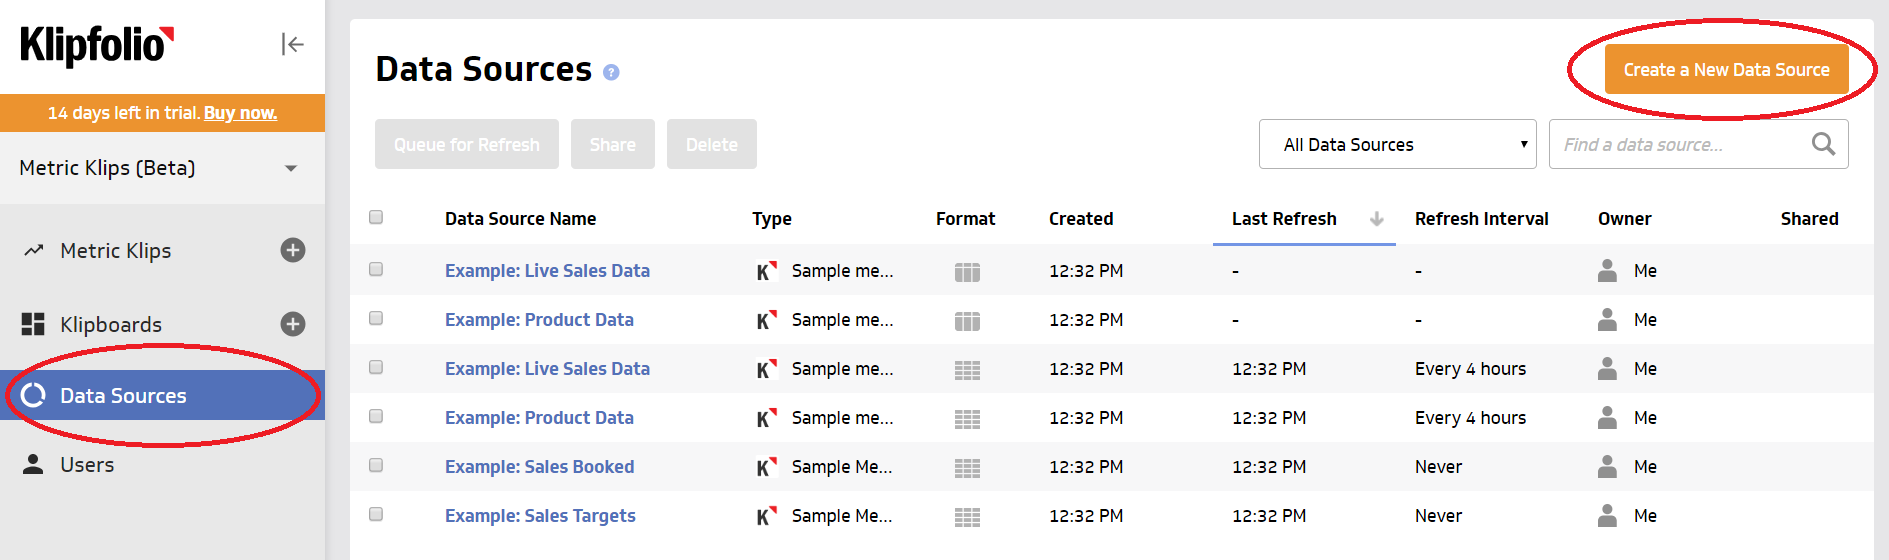Click the Queue for Refresh button
The image size is (1889, 560).
click(x=466, y=144)
